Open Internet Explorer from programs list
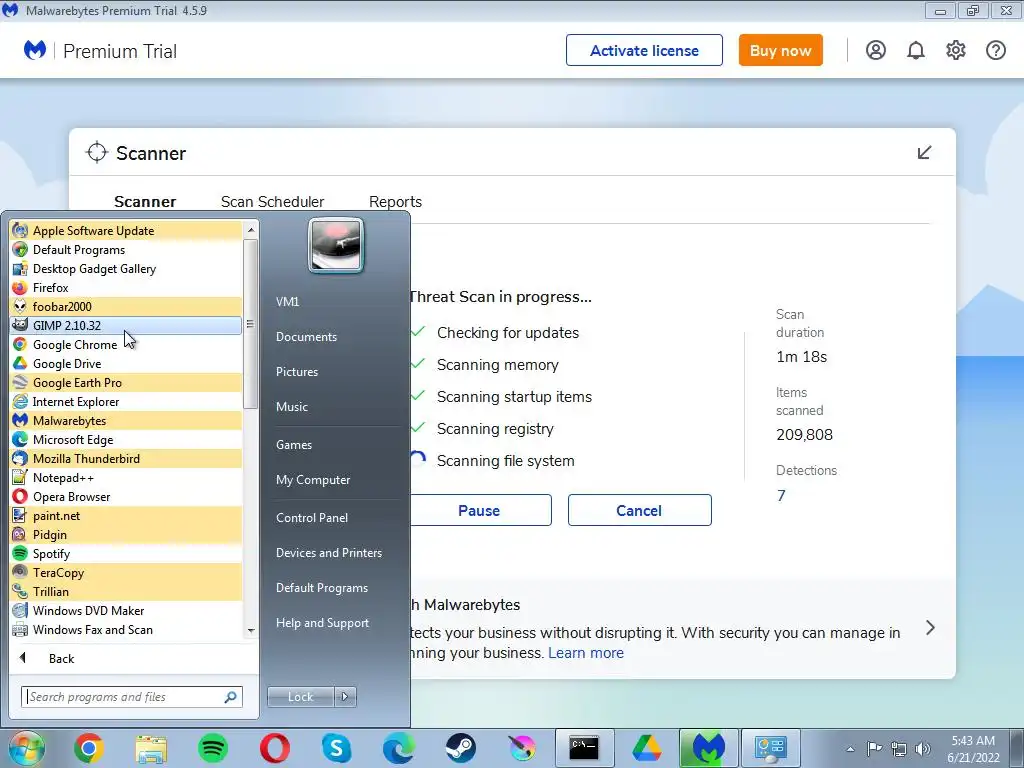Screen dimensions: 1024x768 click(x=126, y=402)
